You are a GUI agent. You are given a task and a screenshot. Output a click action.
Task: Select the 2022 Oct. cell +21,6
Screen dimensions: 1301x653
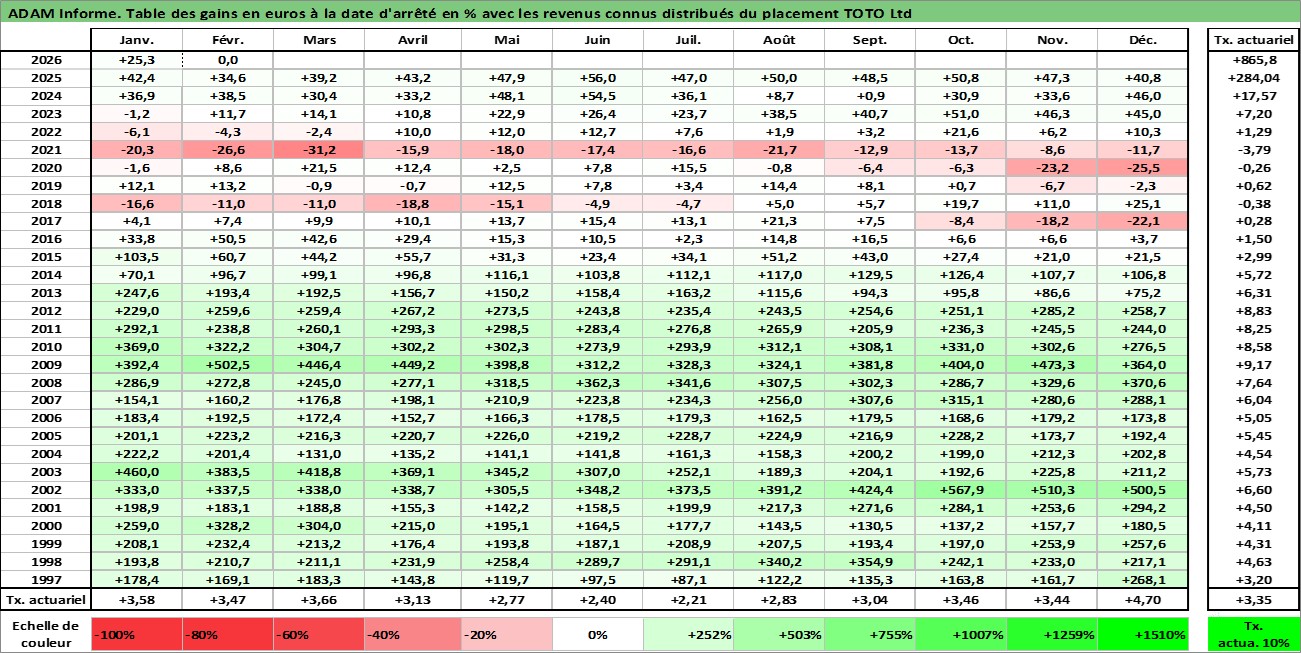961,132
